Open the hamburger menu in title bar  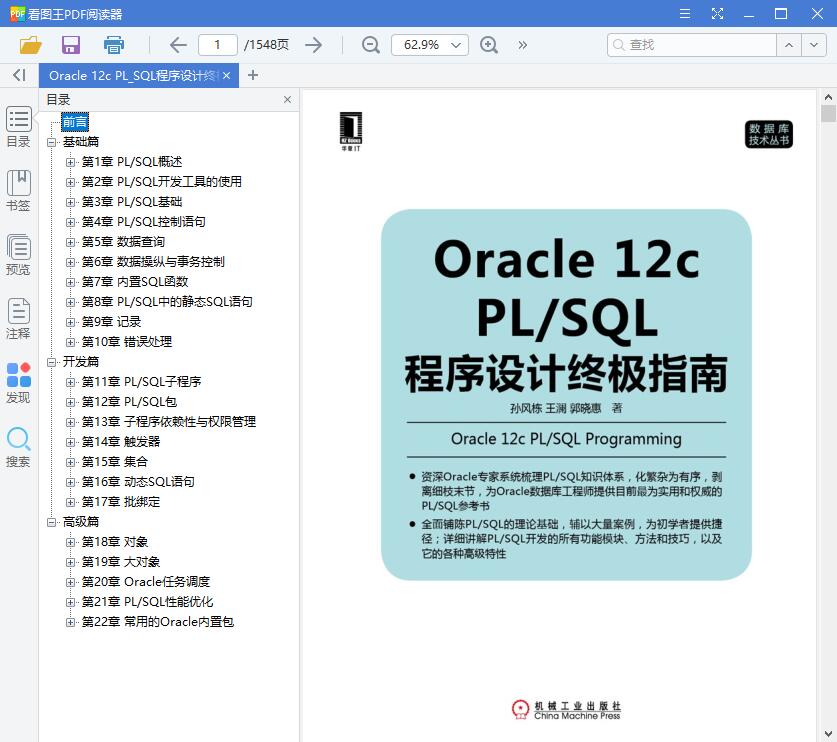(685, 14)
